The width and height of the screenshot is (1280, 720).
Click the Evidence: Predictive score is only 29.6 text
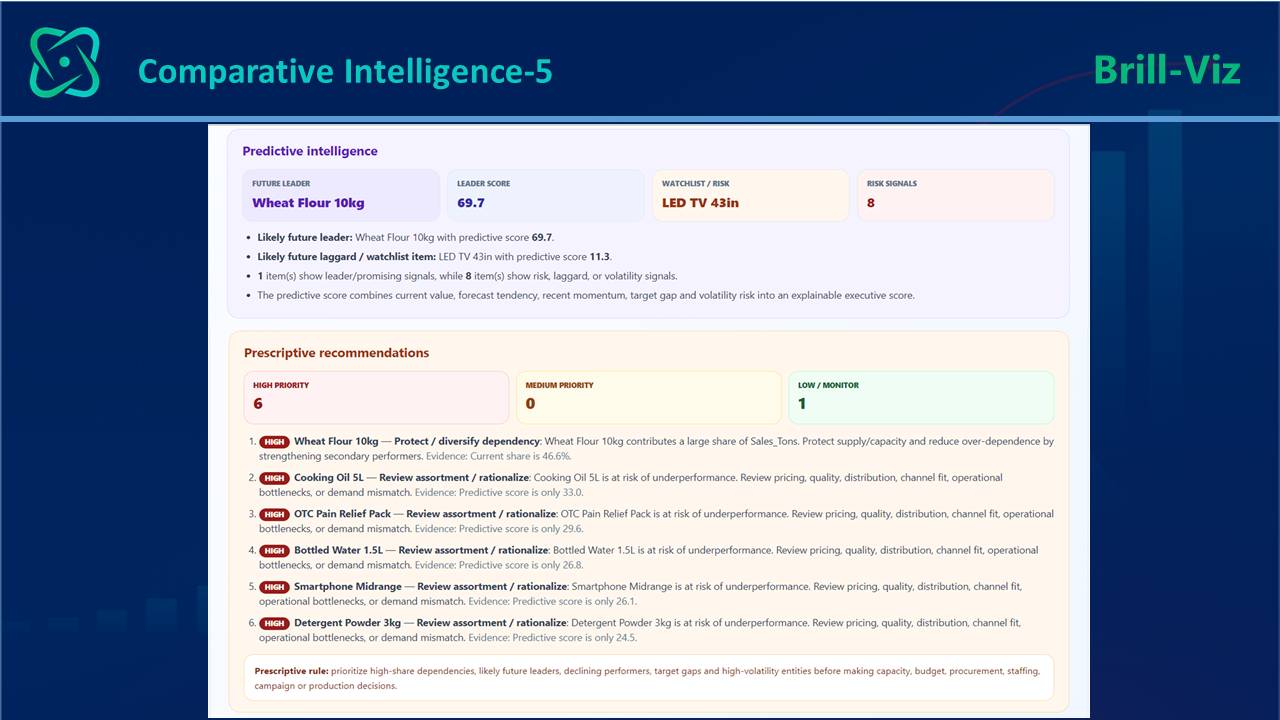tap(499, 529)
